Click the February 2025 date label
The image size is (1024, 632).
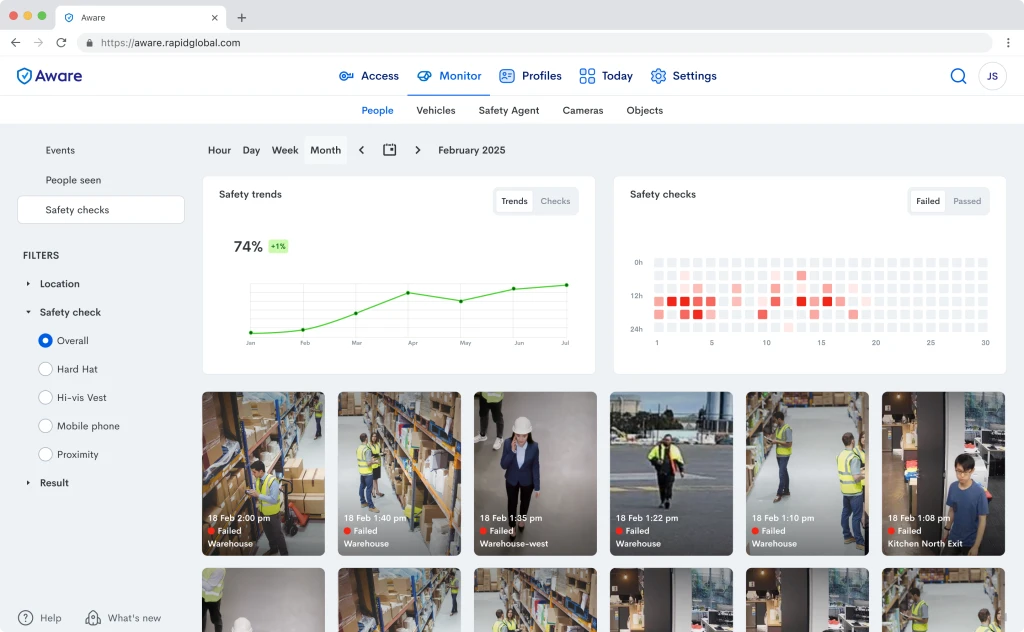[x=472, y=150]
